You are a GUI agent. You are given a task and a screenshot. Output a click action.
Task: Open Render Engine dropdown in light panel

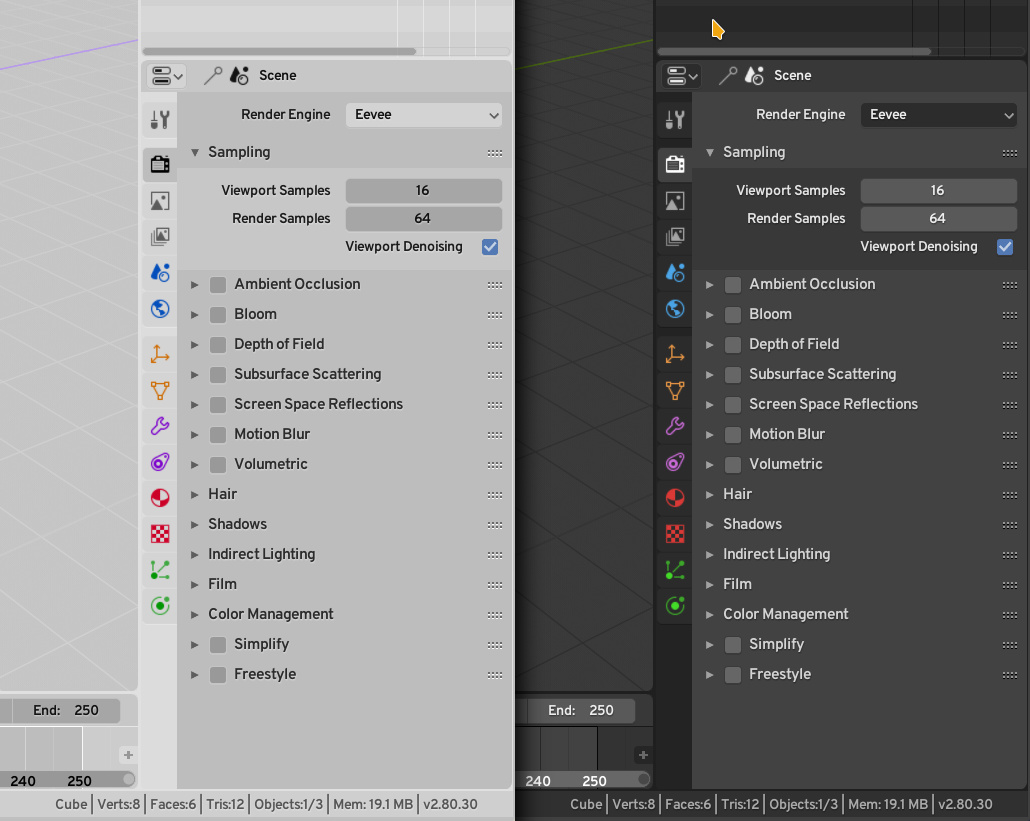[x=424, y=115]
